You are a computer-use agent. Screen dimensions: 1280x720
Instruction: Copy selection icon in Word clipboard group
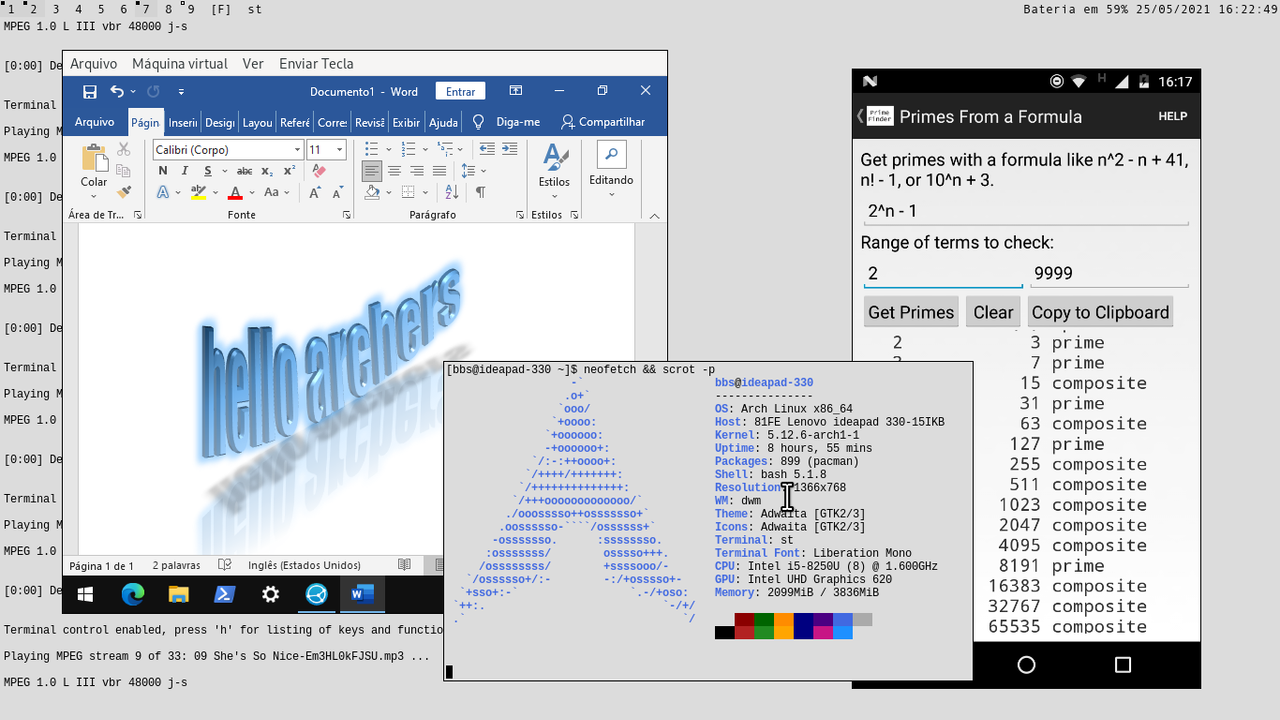click(124, 170)
